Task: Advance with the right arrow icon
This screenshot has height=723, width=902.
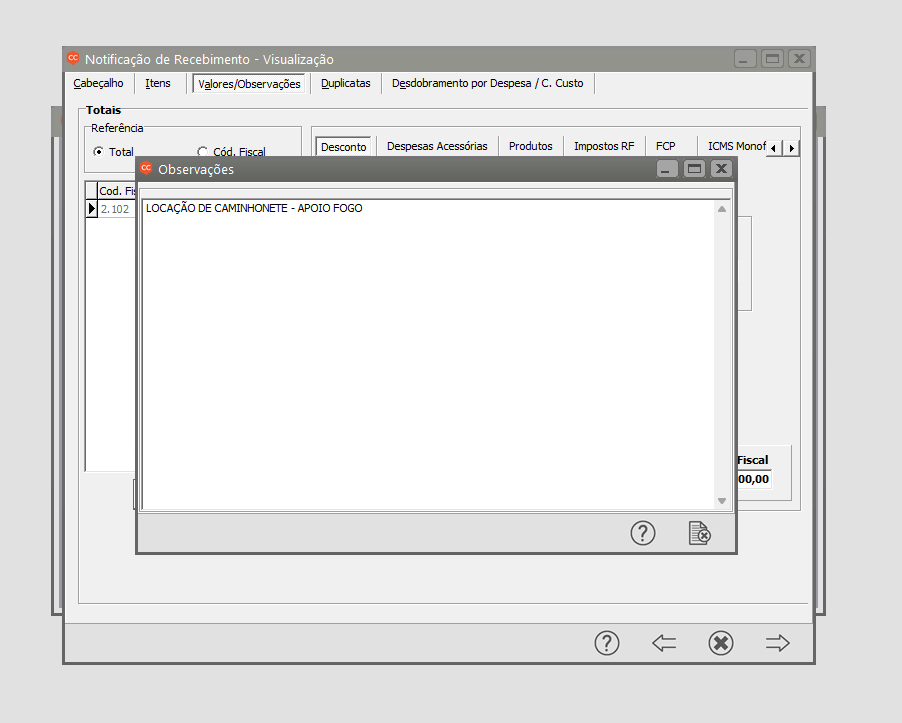Action: [x=777, y=643]
